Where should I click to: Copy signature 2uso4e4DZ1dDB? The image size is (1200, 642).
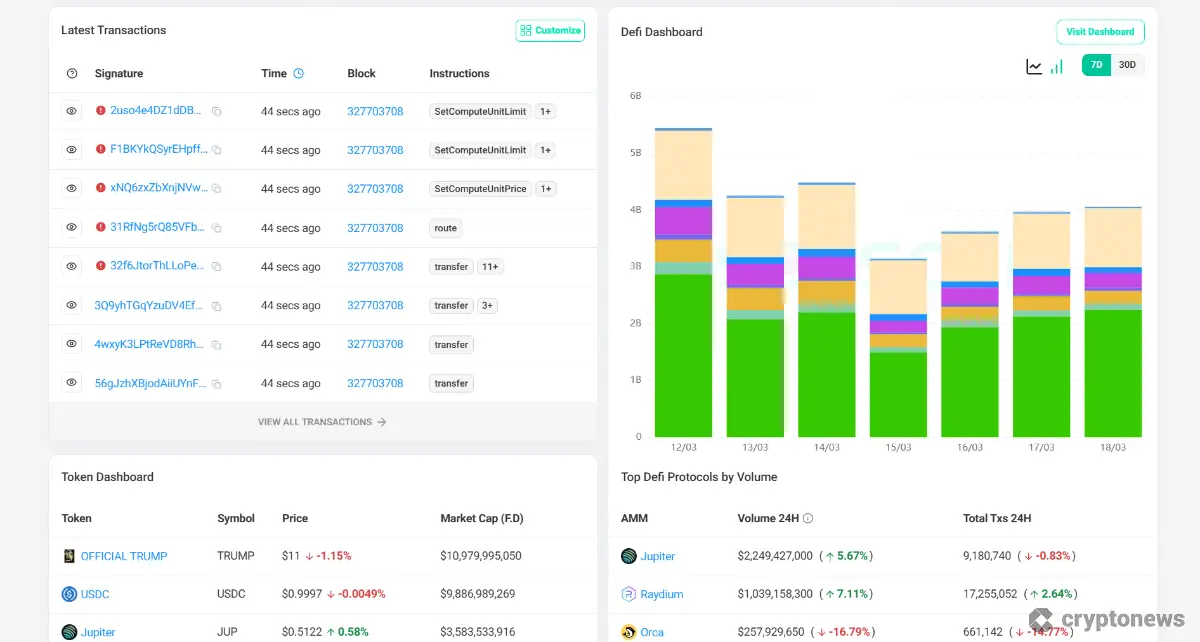pos(216,111)
